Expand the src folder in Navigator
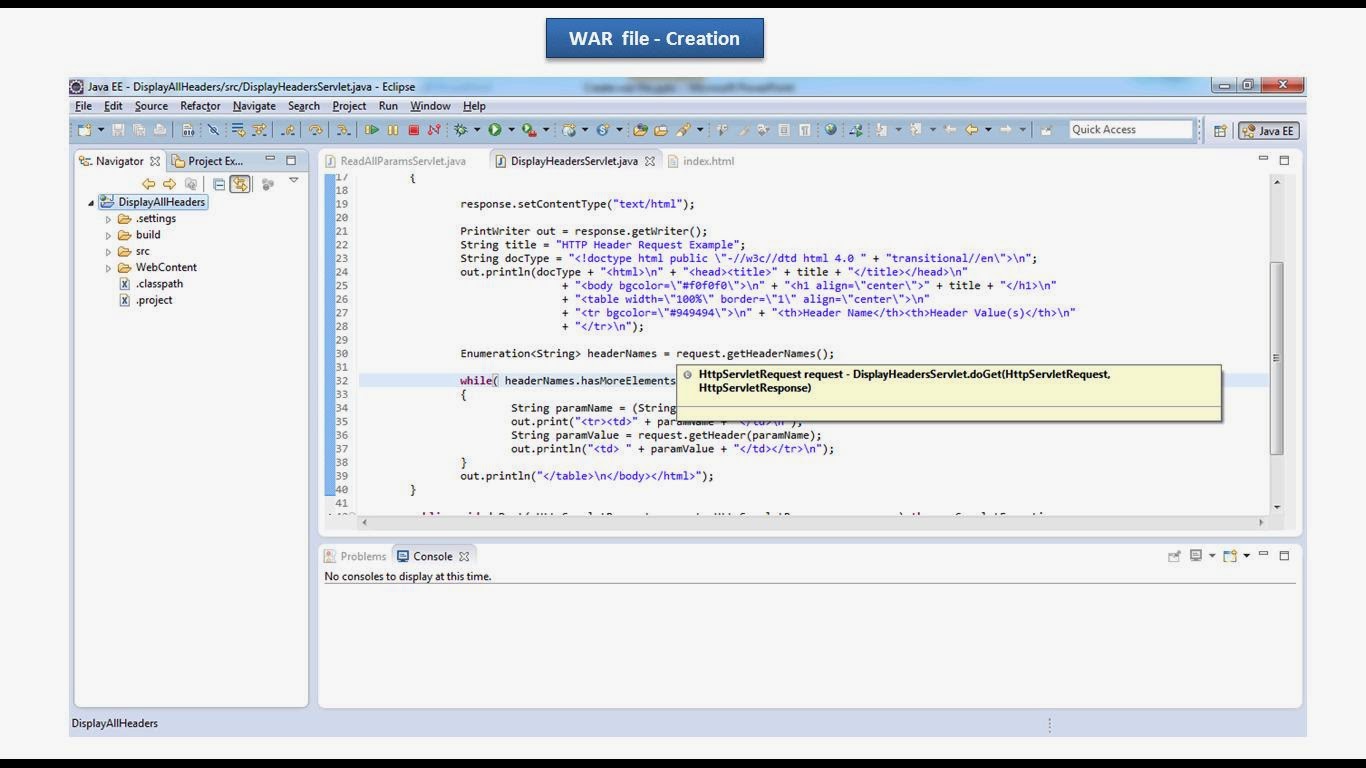1366x768 pixels. (108, 251)
